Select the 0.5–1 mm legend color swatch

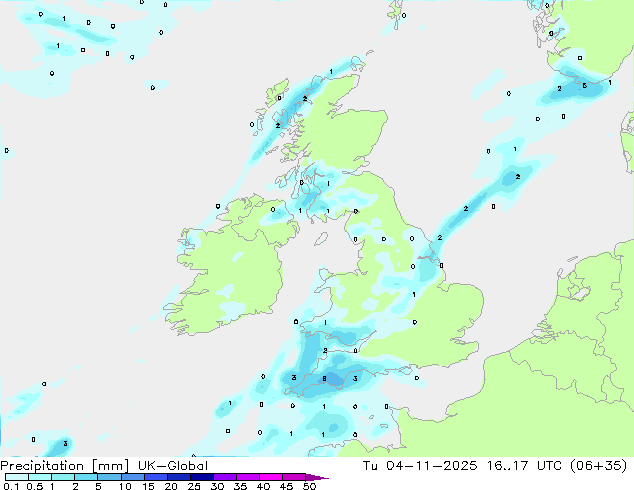(x=40, y=477)
